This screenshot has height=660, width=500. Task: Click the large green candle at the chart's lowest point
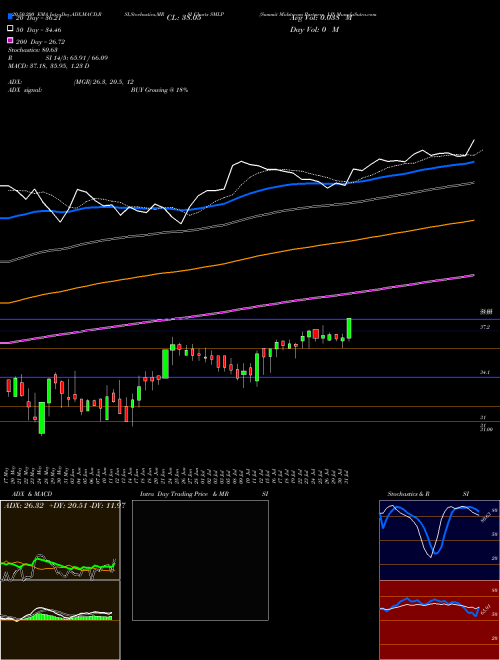click(42, 418)
